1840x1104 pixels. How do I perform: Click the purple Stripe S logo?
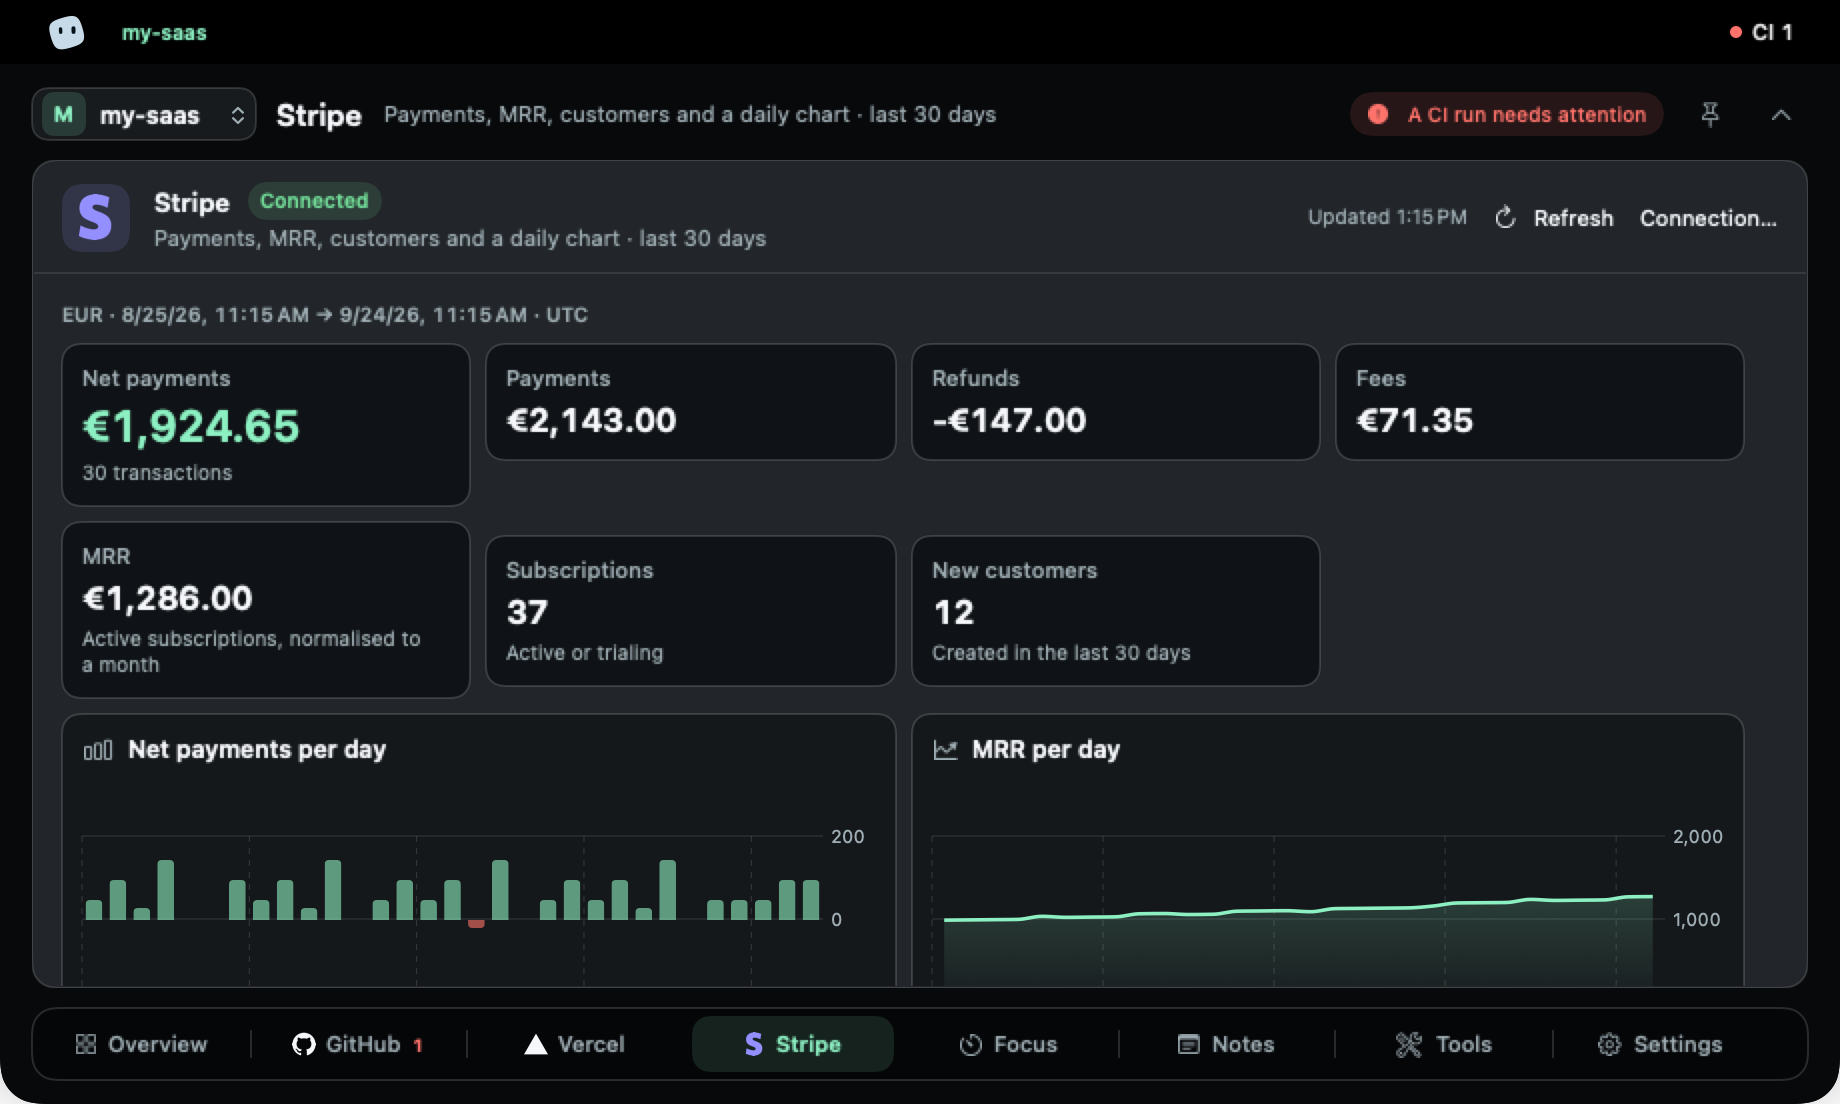click(x=95, y=218)
